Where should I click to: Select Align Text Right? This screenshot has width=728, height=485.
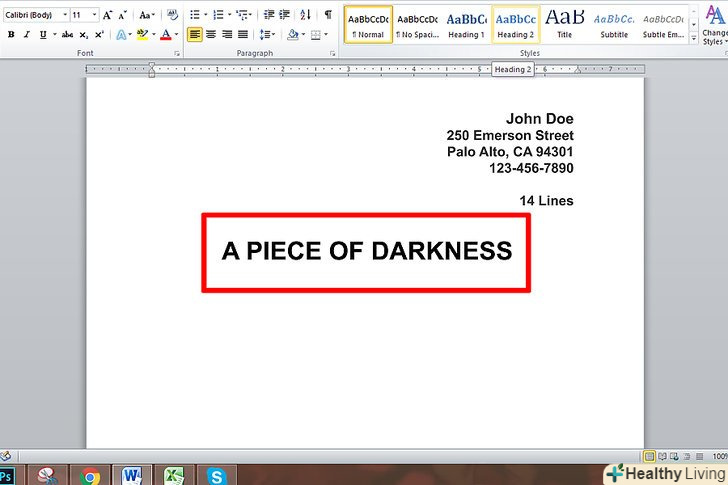point(227,34)
